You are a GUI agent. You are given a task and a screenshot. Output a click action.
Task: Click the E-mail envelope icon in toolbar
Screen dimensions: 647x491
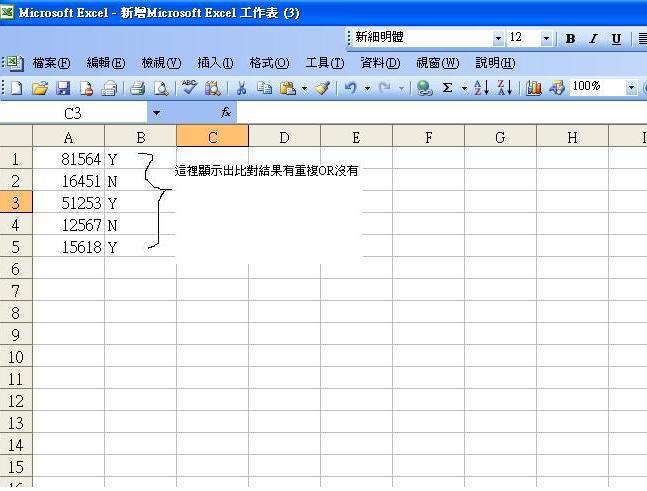point(109,88)
